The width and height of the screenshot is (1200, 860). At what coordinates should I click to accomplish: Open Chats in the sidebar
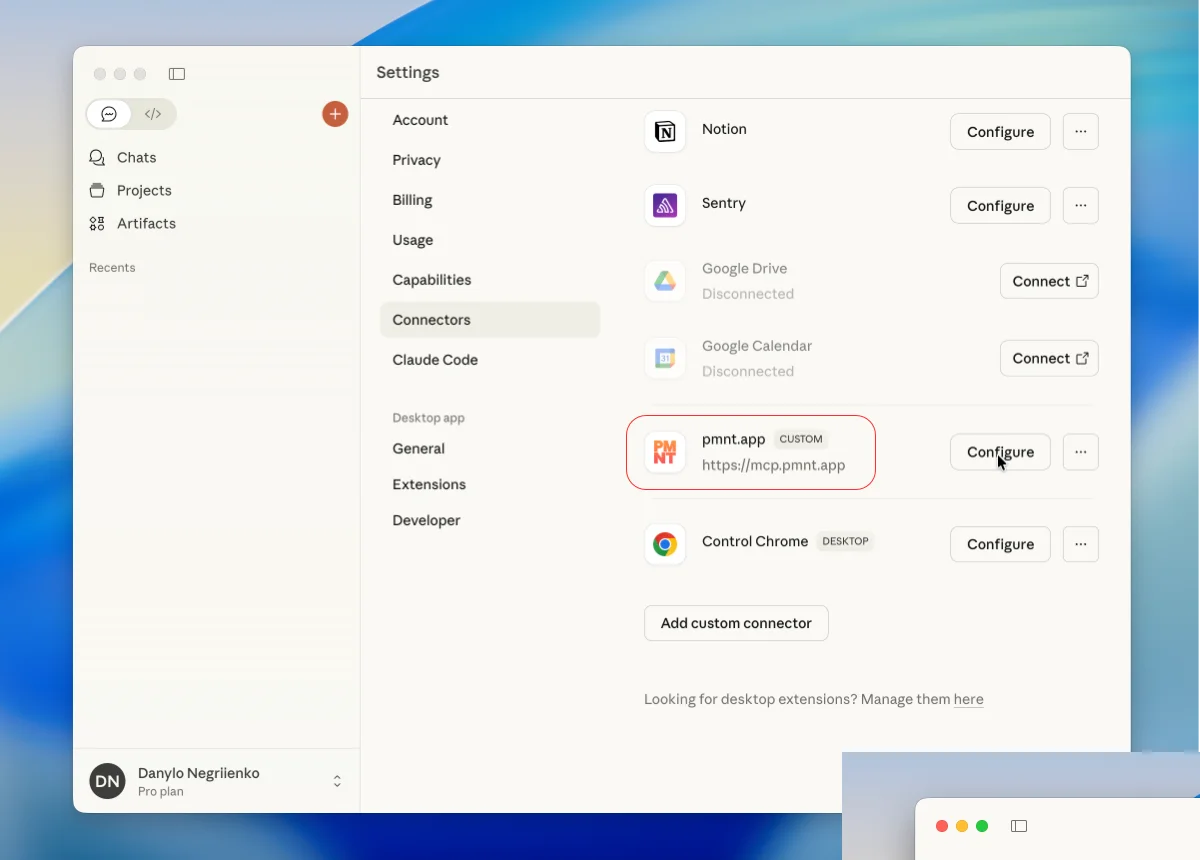click(136, 158)
